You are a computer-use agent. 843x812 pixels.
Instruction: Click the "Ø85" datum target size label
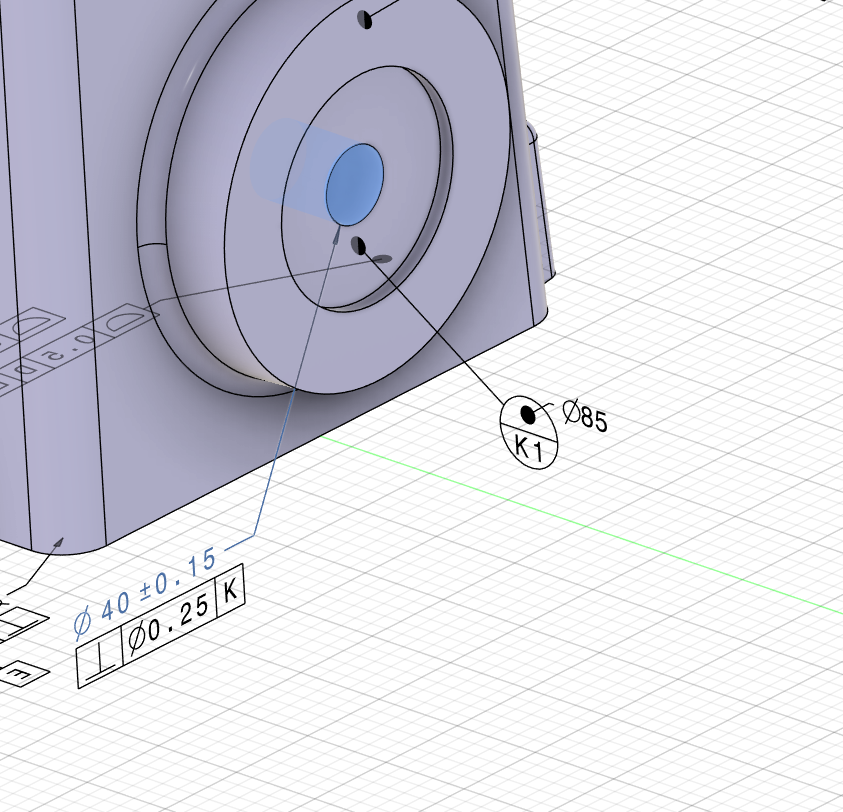point(585,416)
